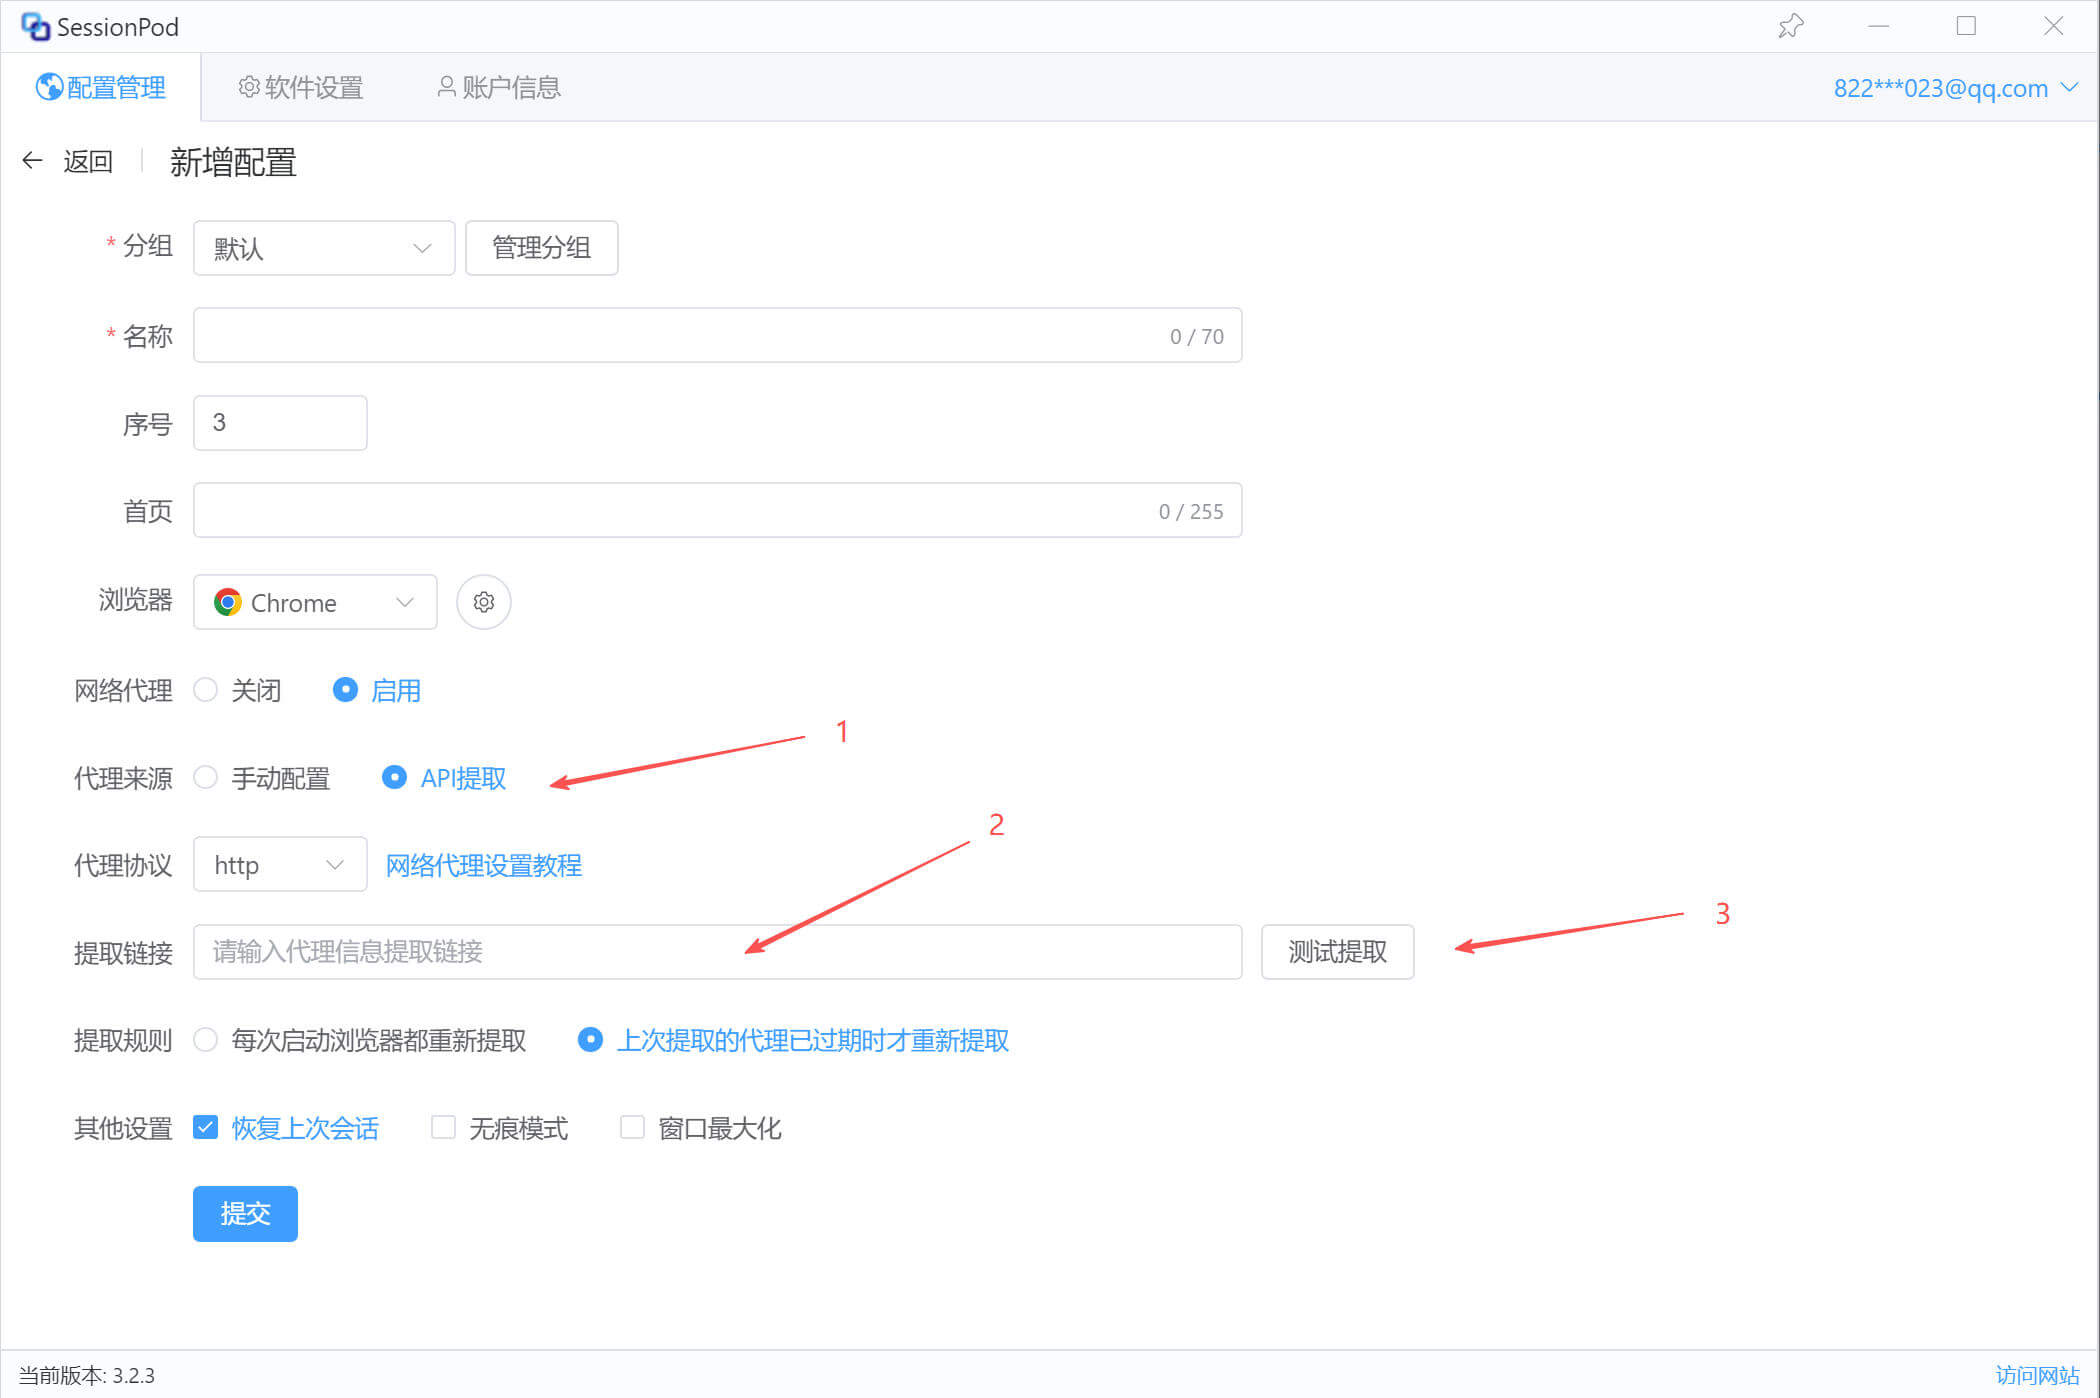The image size is (2100, 1398).
Task: Click the back arrow icon
Action: pyautogui.click(x=32, y=161)
